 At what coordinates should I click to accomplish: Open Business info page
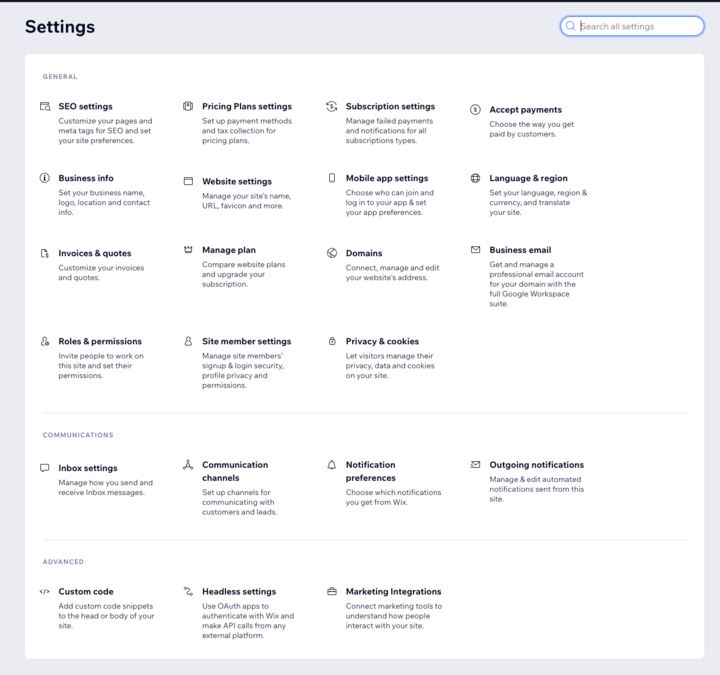(86, 178)
